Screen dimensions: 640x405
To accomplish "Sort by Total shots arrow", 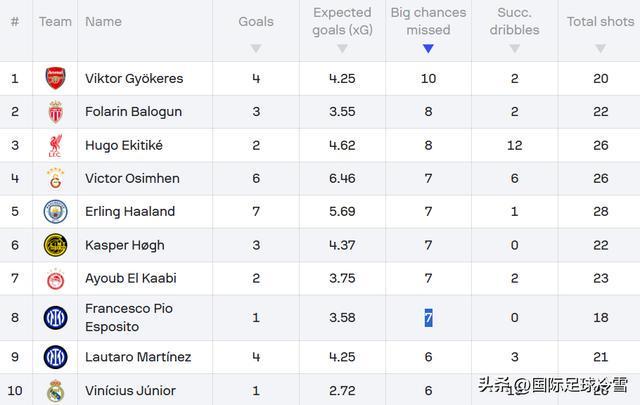I will pos(600,48).
